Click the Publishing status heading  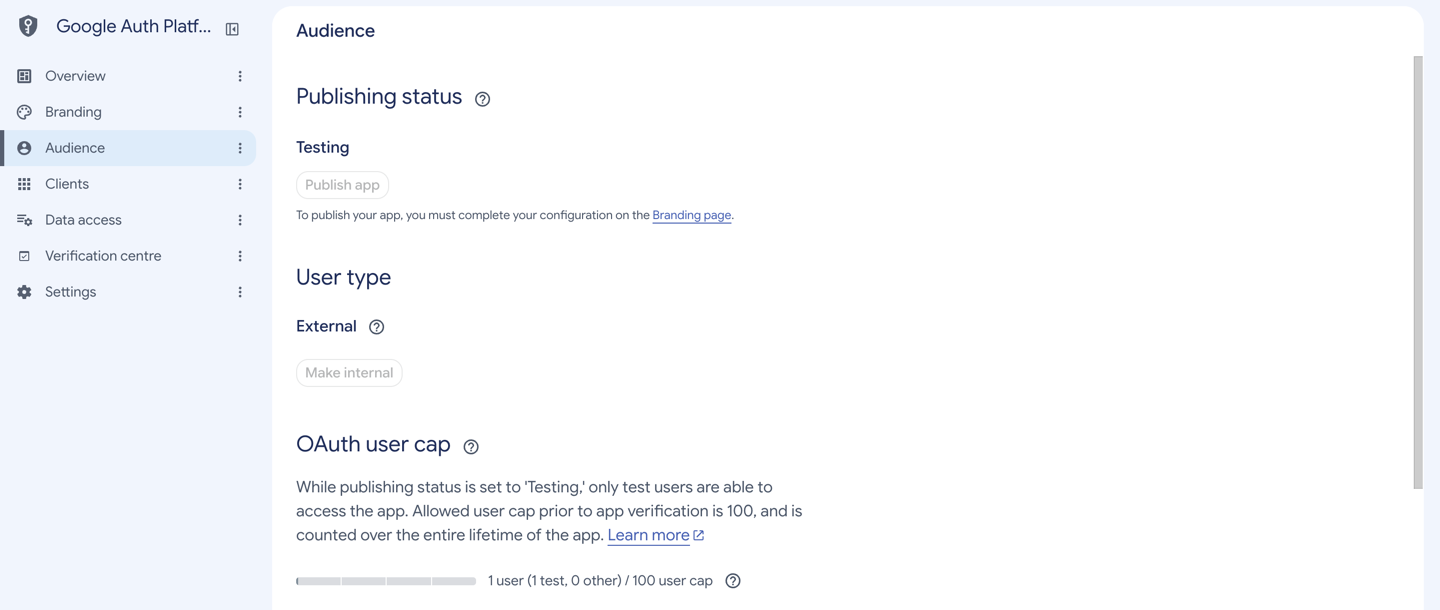click(379, 97)
